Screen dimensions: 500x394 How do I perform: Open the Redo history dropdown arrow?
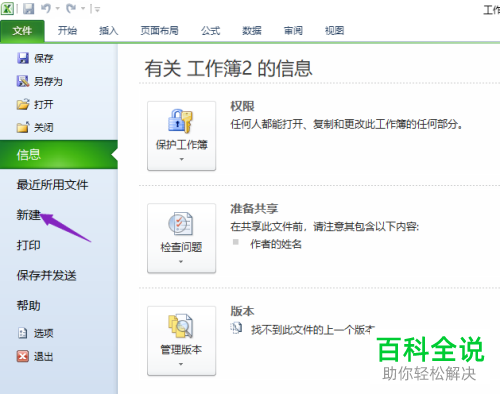point(83,9)
